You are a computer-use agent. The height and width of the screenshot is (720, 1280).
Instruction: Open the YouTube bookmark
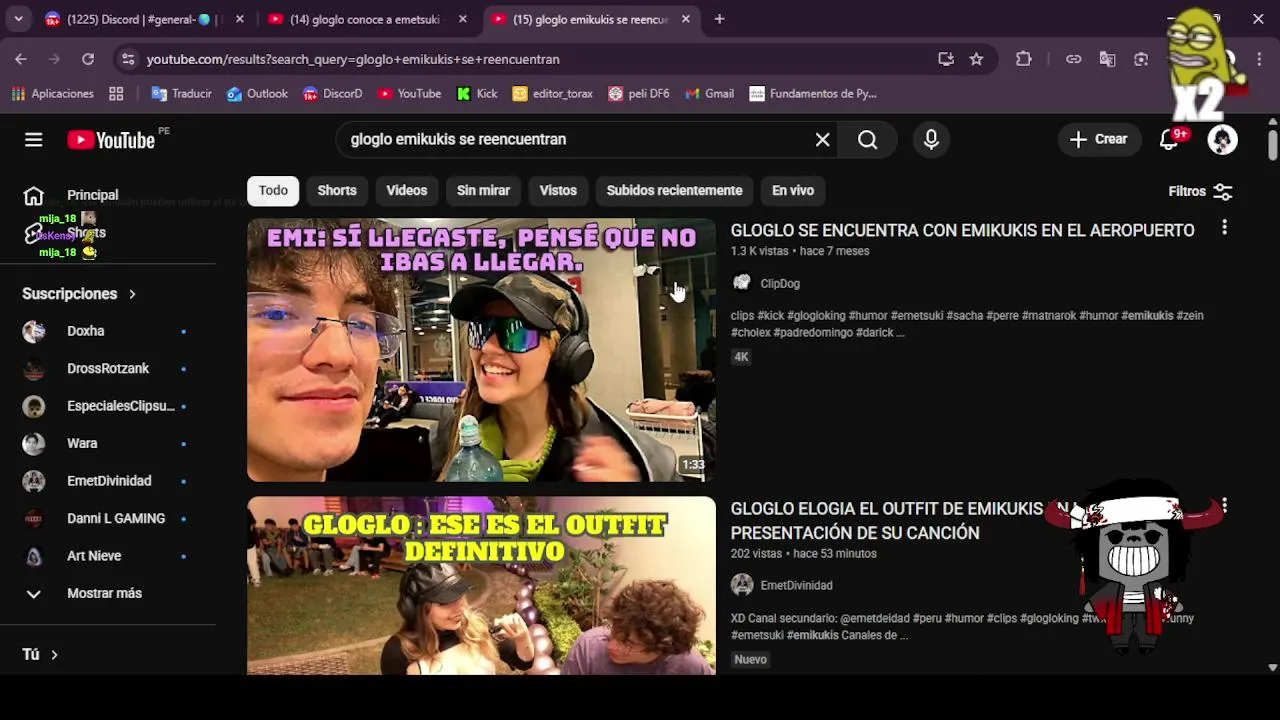click(409, 94)
